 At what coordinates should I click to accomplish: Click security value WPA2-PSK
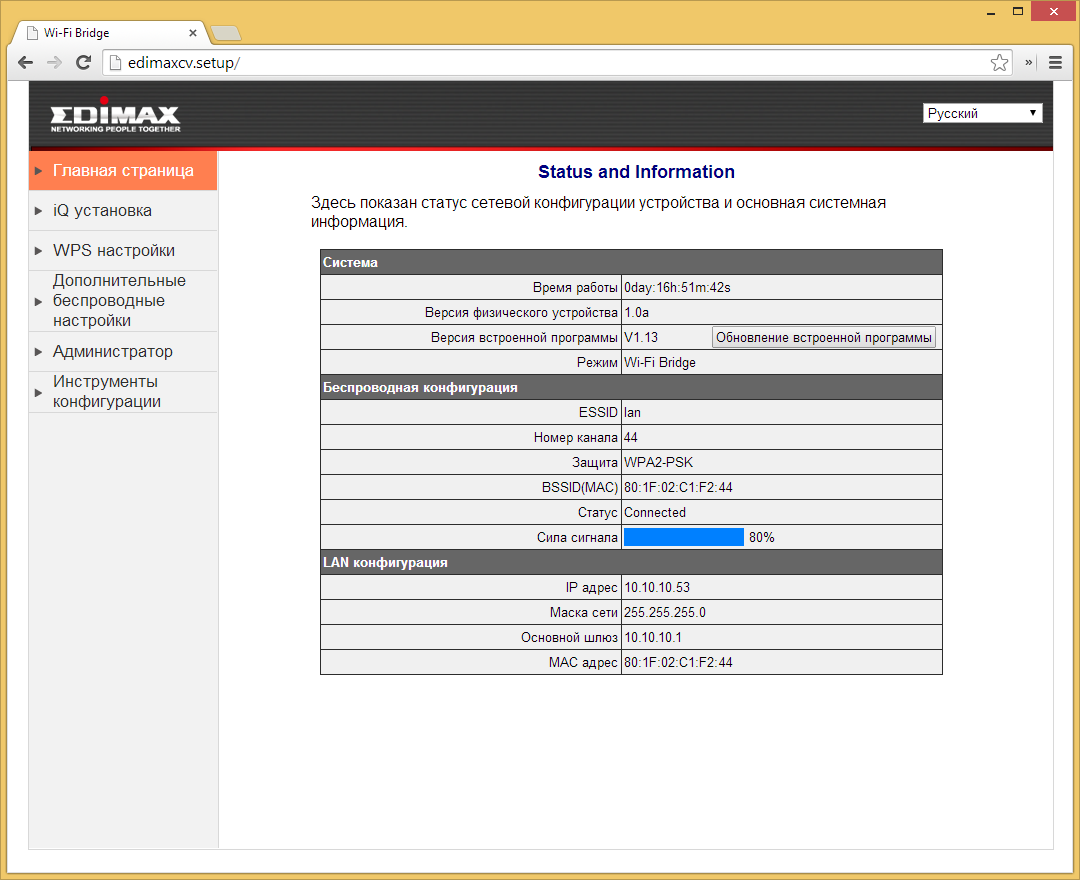coord(658,463)
